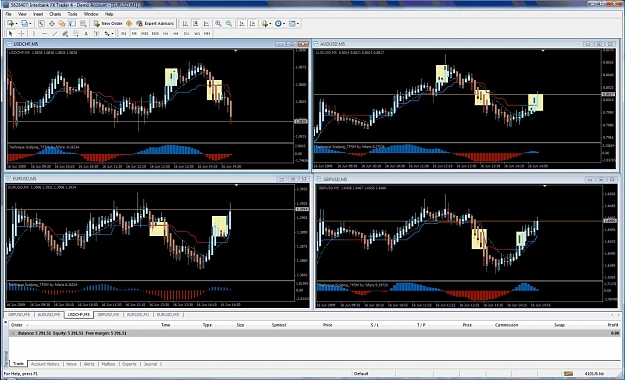Select the Crosshair tool
This screenshot has height=380, width=625.
point(21,33)
